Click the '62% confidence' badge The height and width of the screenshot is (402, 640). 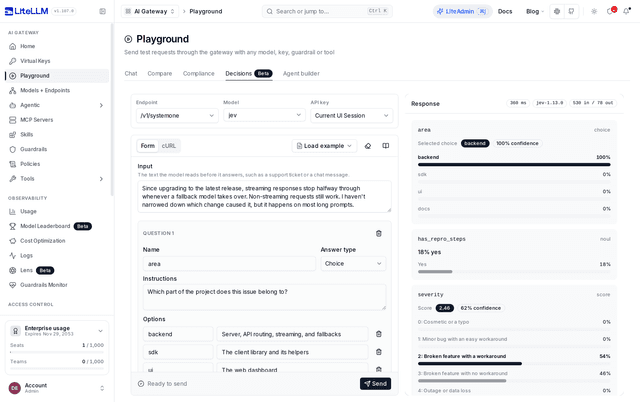tap(481, 308)
